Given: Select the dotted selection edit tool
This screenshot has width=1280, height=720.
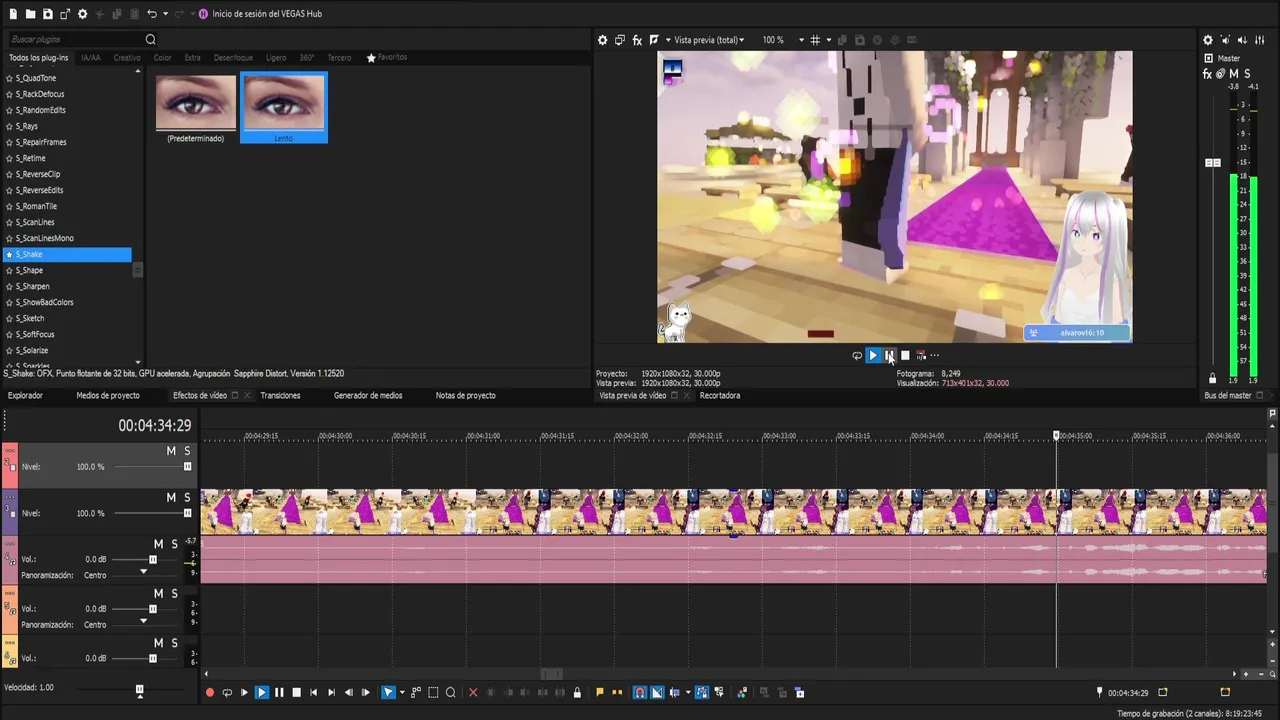Looking at the screenshot, I should (x=433, y=692).
